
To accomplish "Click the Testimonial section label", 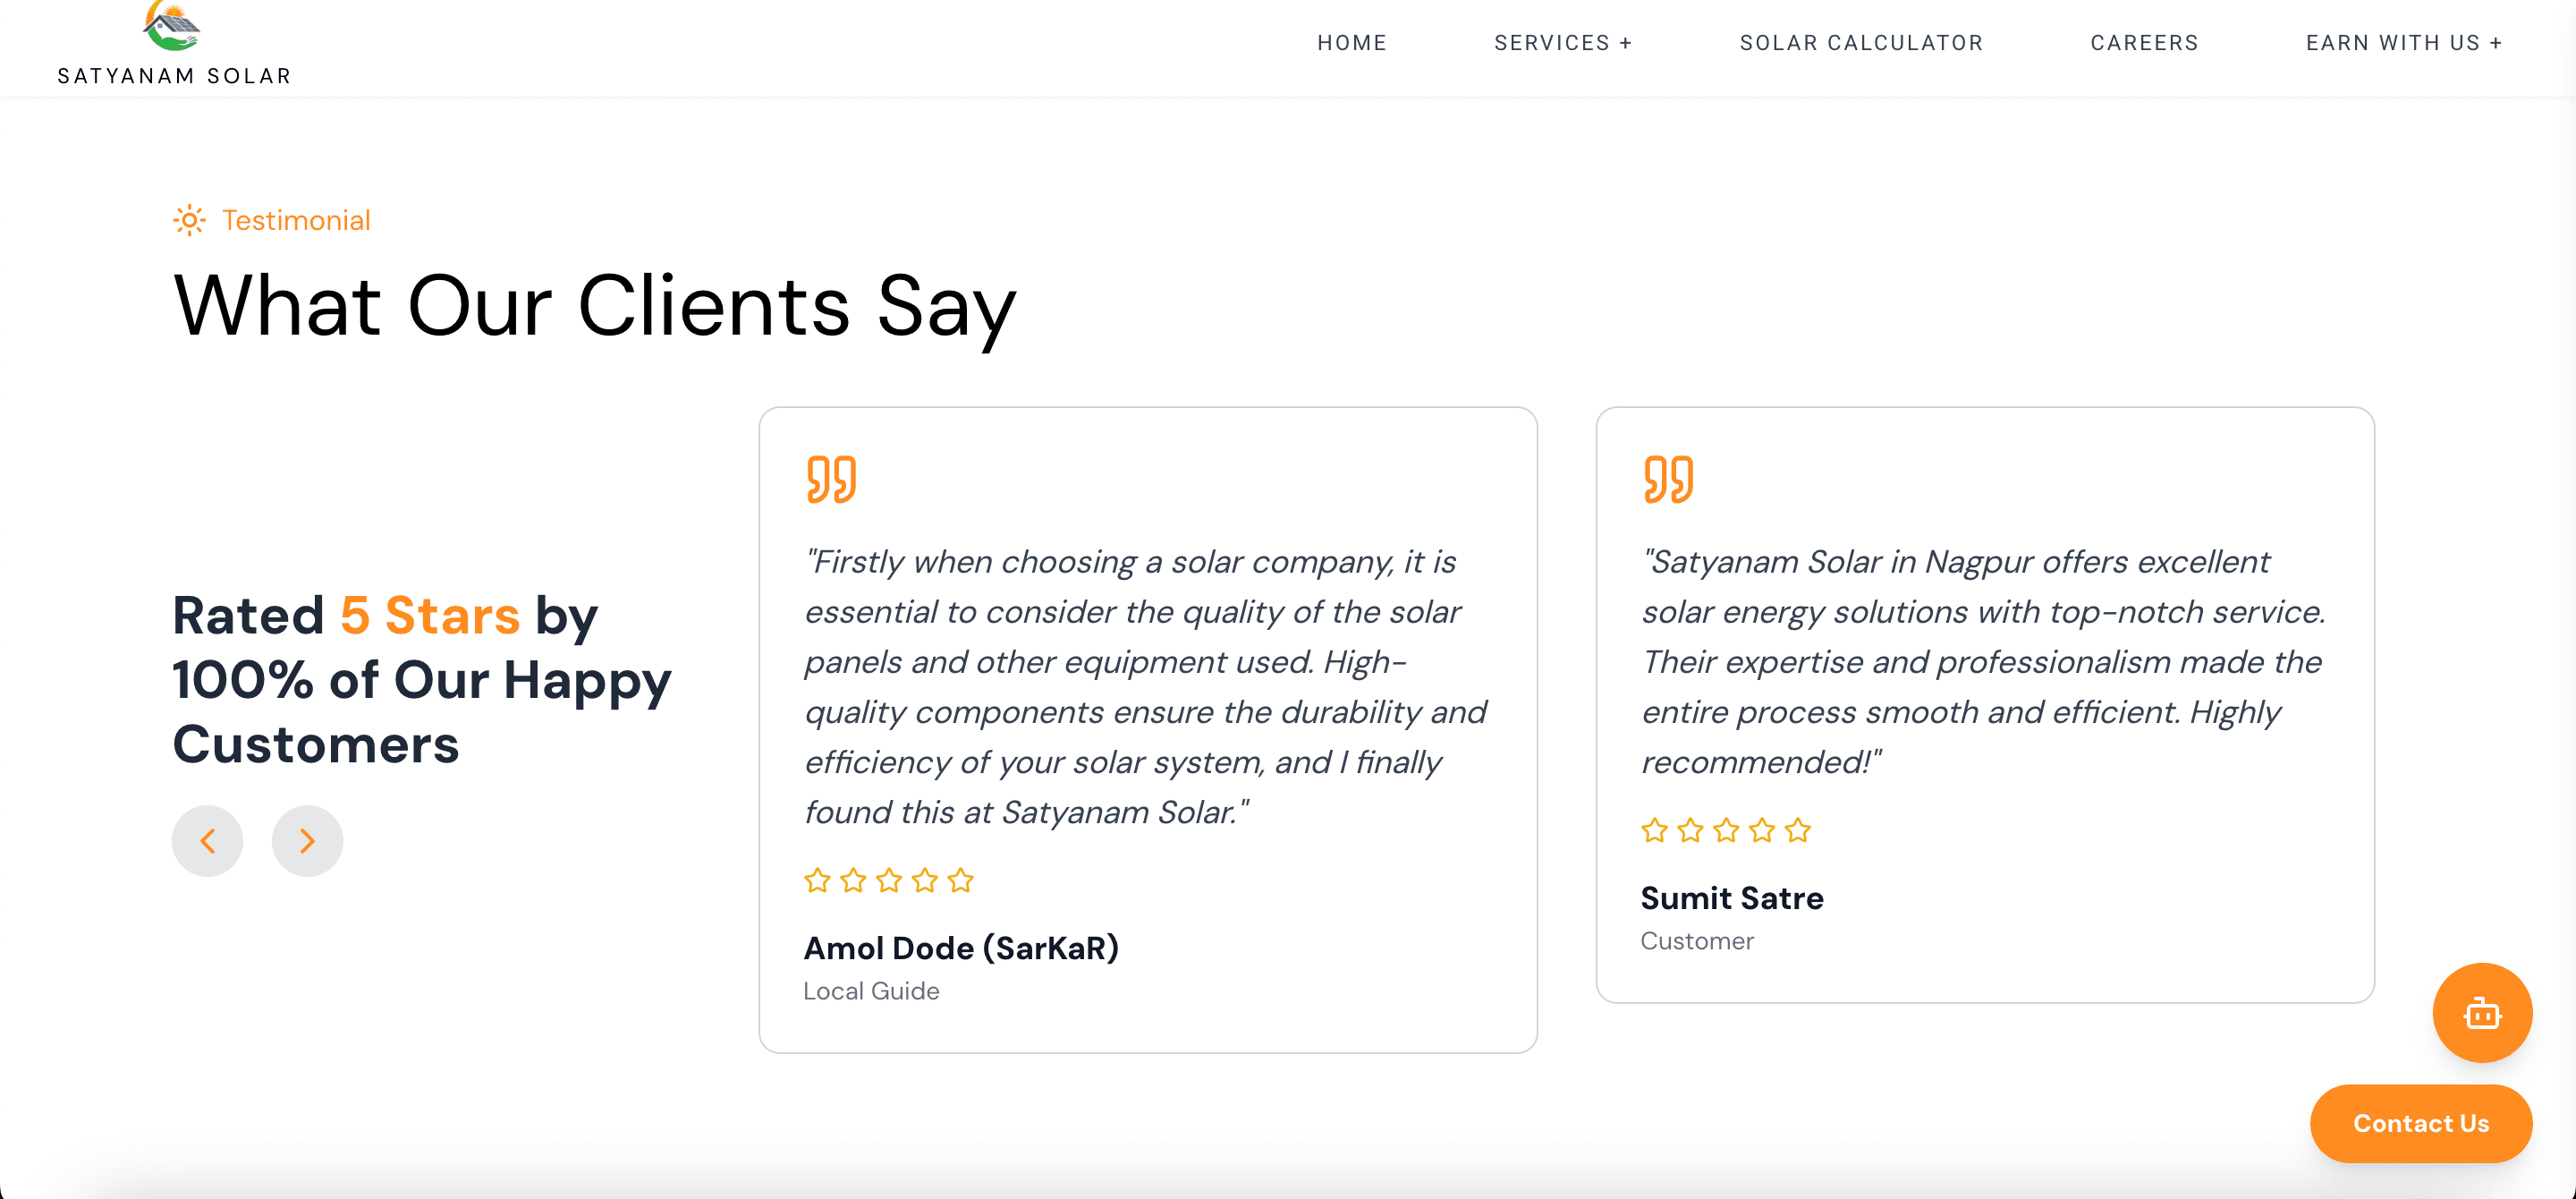I will pyautogui.click(x=296, y=220).
